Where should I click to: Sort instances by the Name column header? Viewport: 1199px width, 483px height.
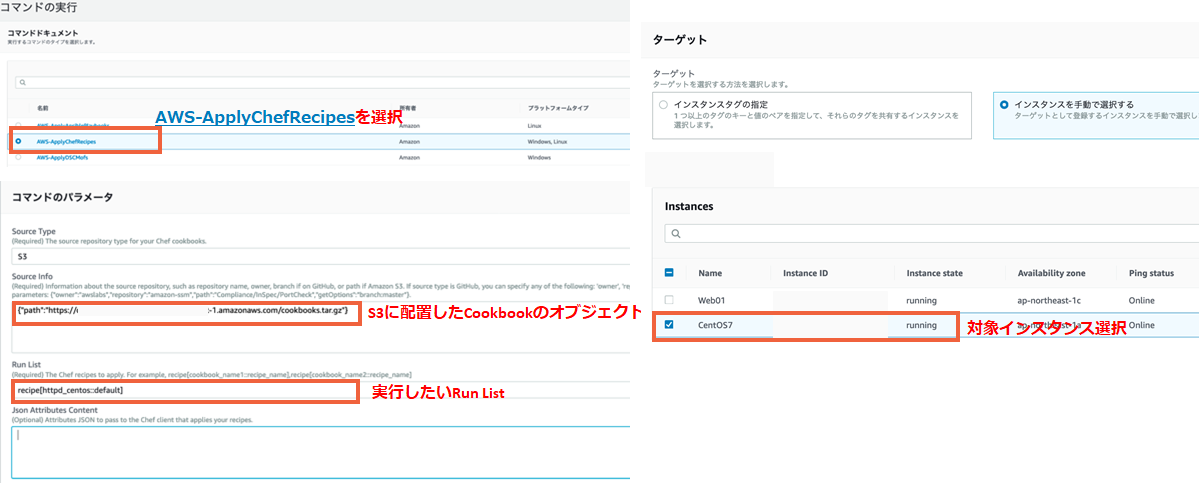click(710, 273)
